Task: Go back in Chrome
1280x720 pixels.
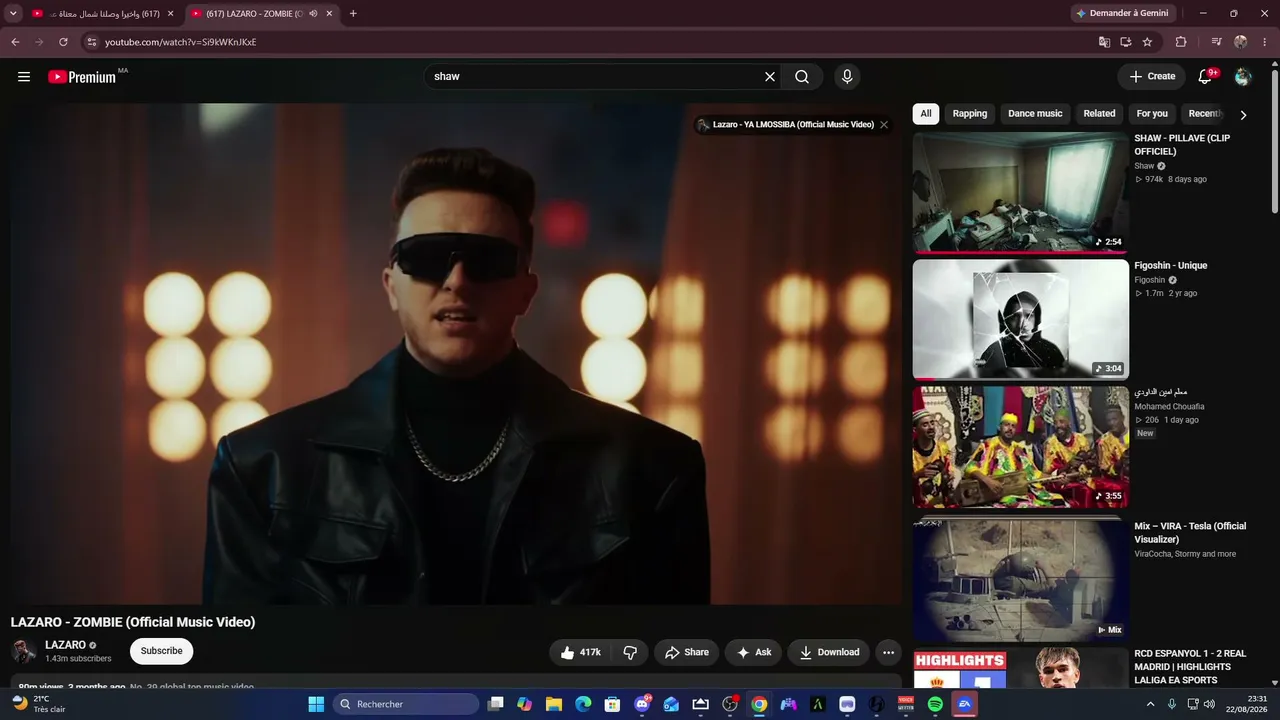Action: 15,42
